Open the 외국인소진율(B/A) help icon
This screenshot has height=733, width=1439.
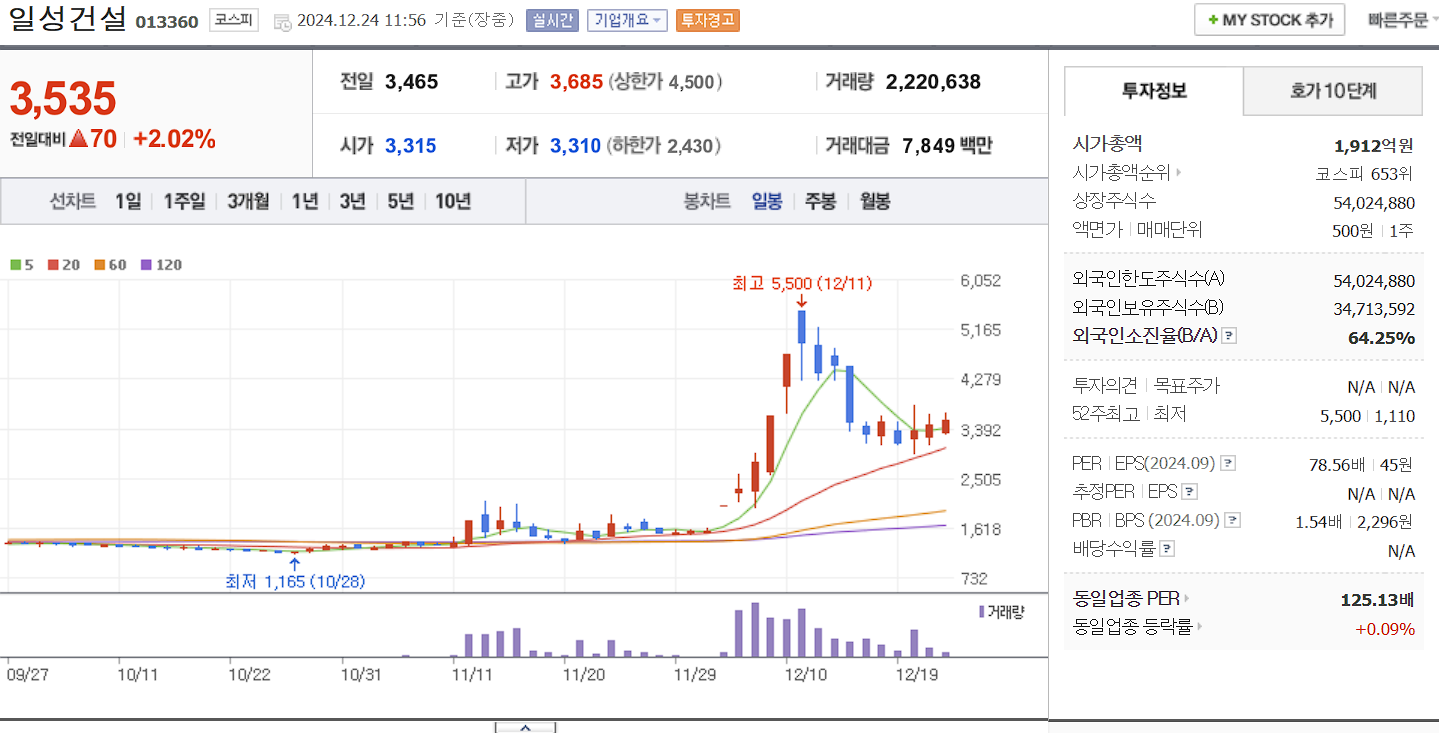(1228, 336)
